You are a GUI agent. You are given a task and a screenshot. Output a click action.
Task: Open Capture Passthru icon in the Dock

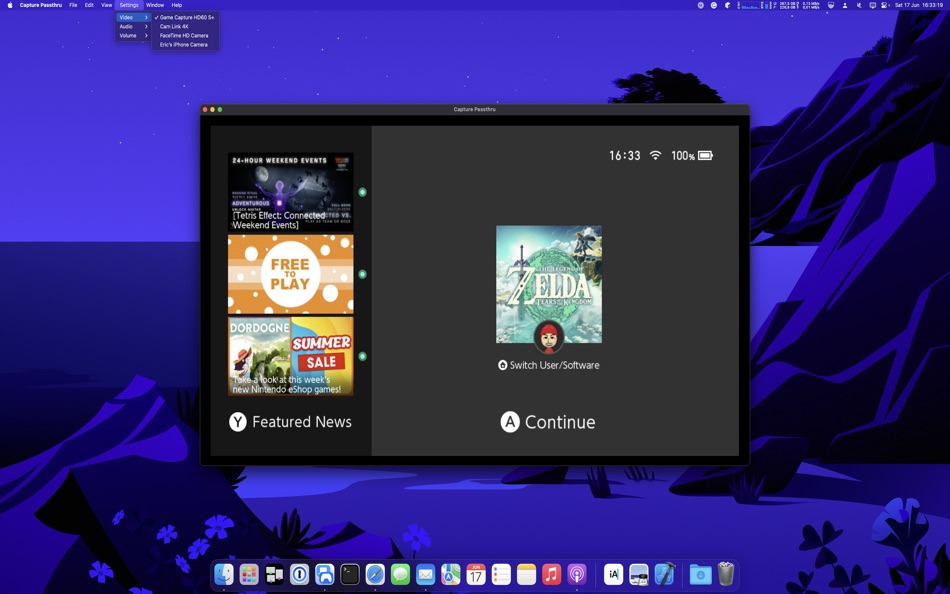(325, 573)
